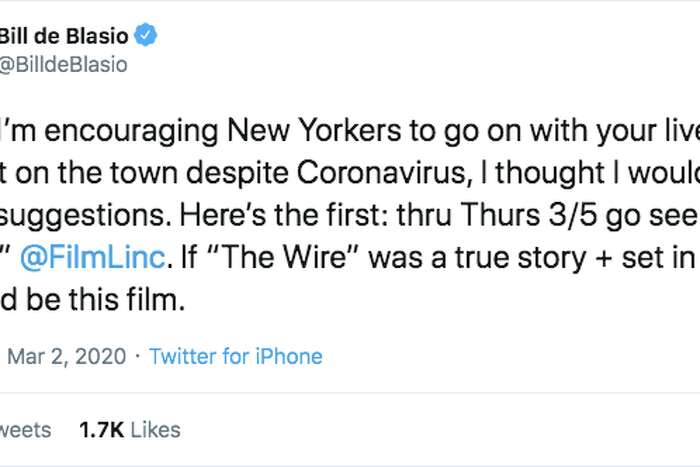Viewport: 700px width, 467px height.
Task: Click the Mar 2, 2020 timestamp
Action: [66, 356]
